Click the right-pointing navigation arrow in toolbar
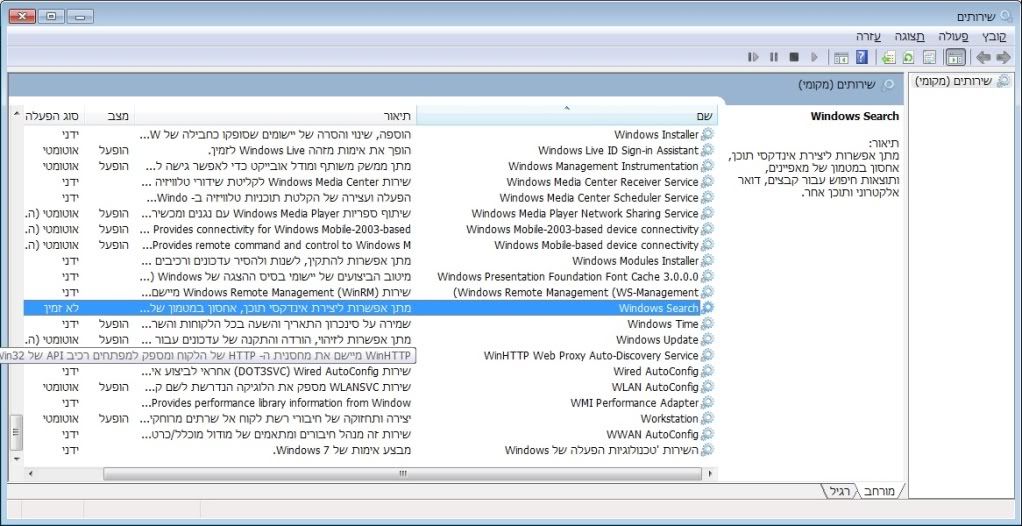Image resolution: width=1022 pixels, height=526 pixels. pos(1003,57)
